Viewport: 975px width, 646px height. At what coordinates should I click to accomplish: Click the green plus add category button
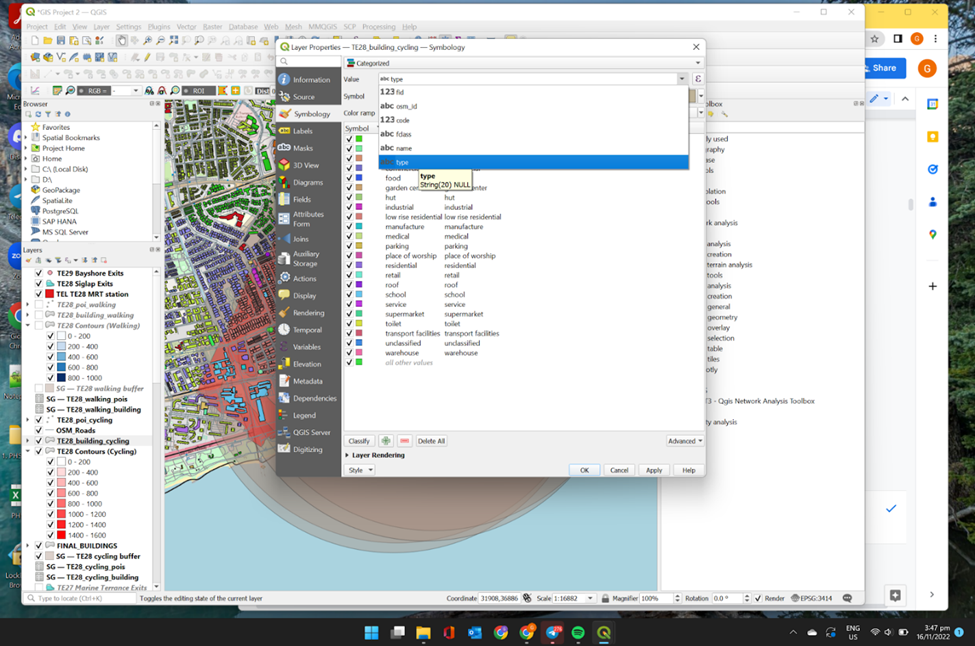[385, 441]
